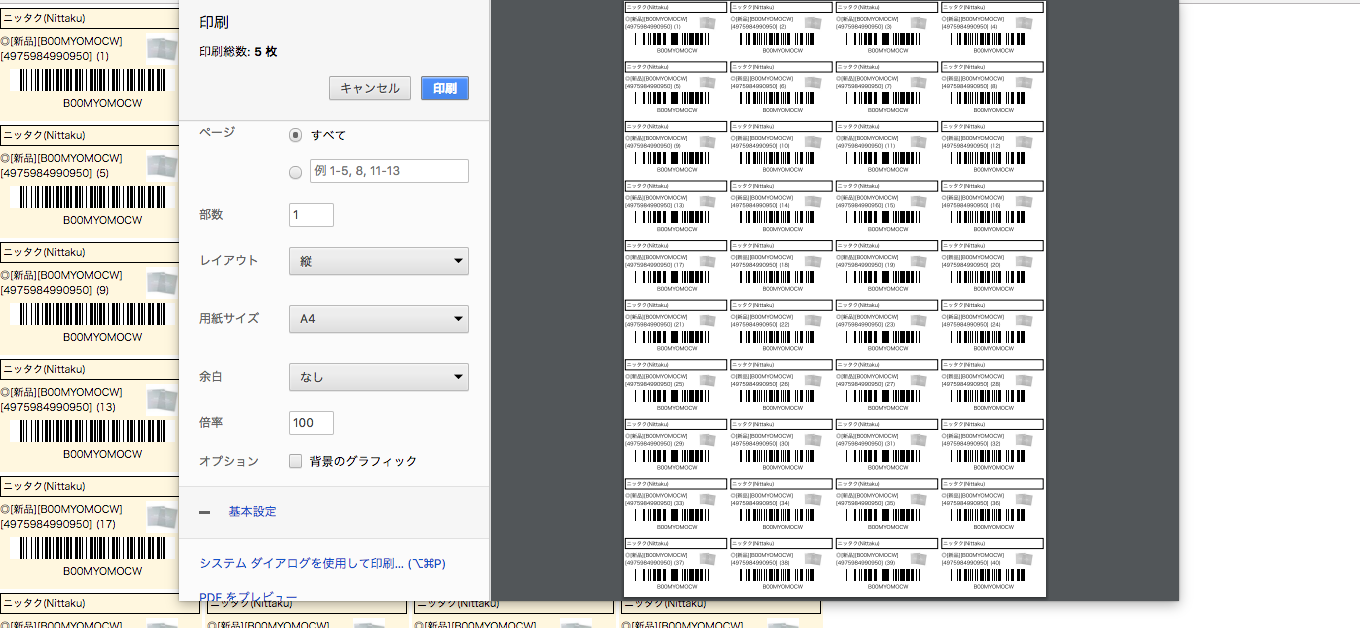Click label (40) in the print preview
This screenshot has width=1360, height=628.
tap(993, 564)
